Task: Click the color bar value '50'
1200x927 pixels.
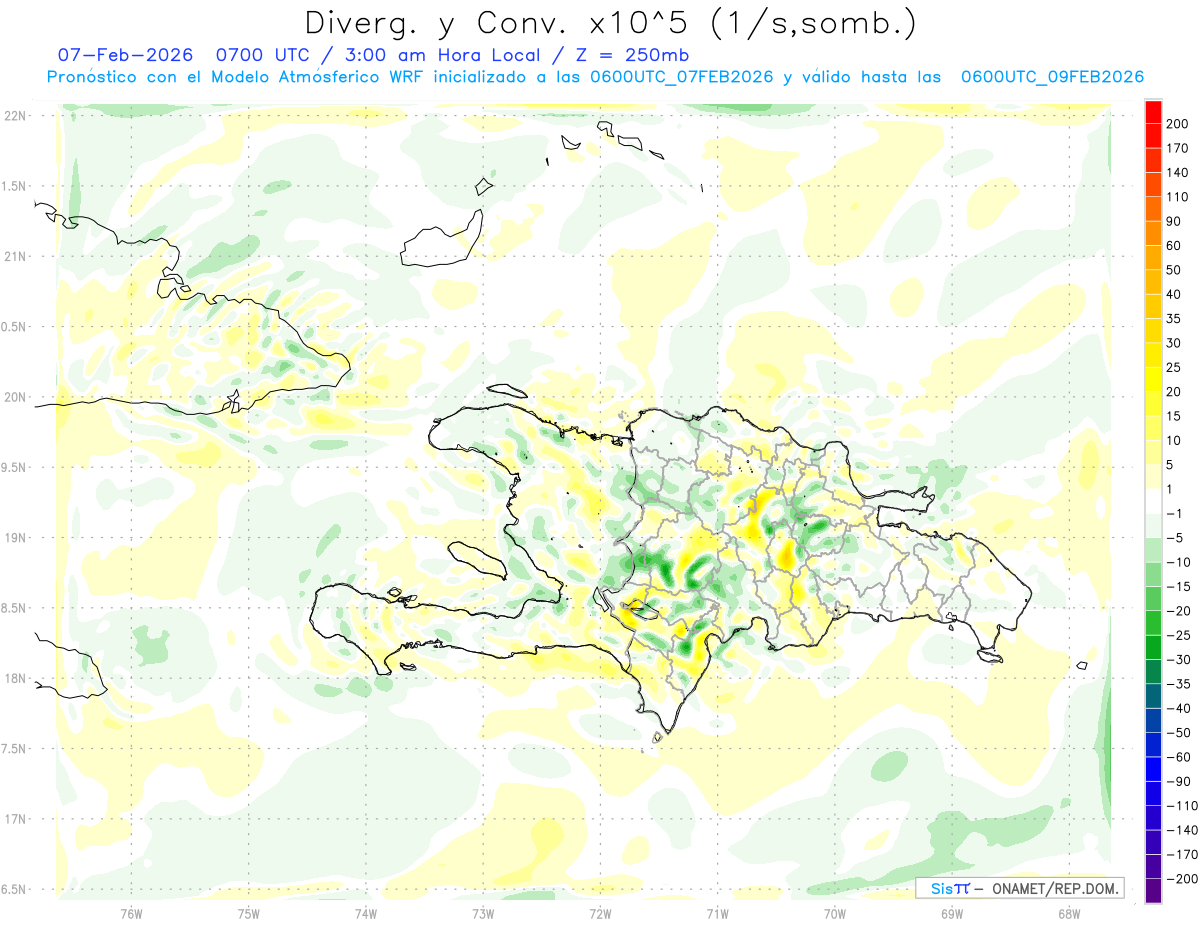Action: (1175, 270)
